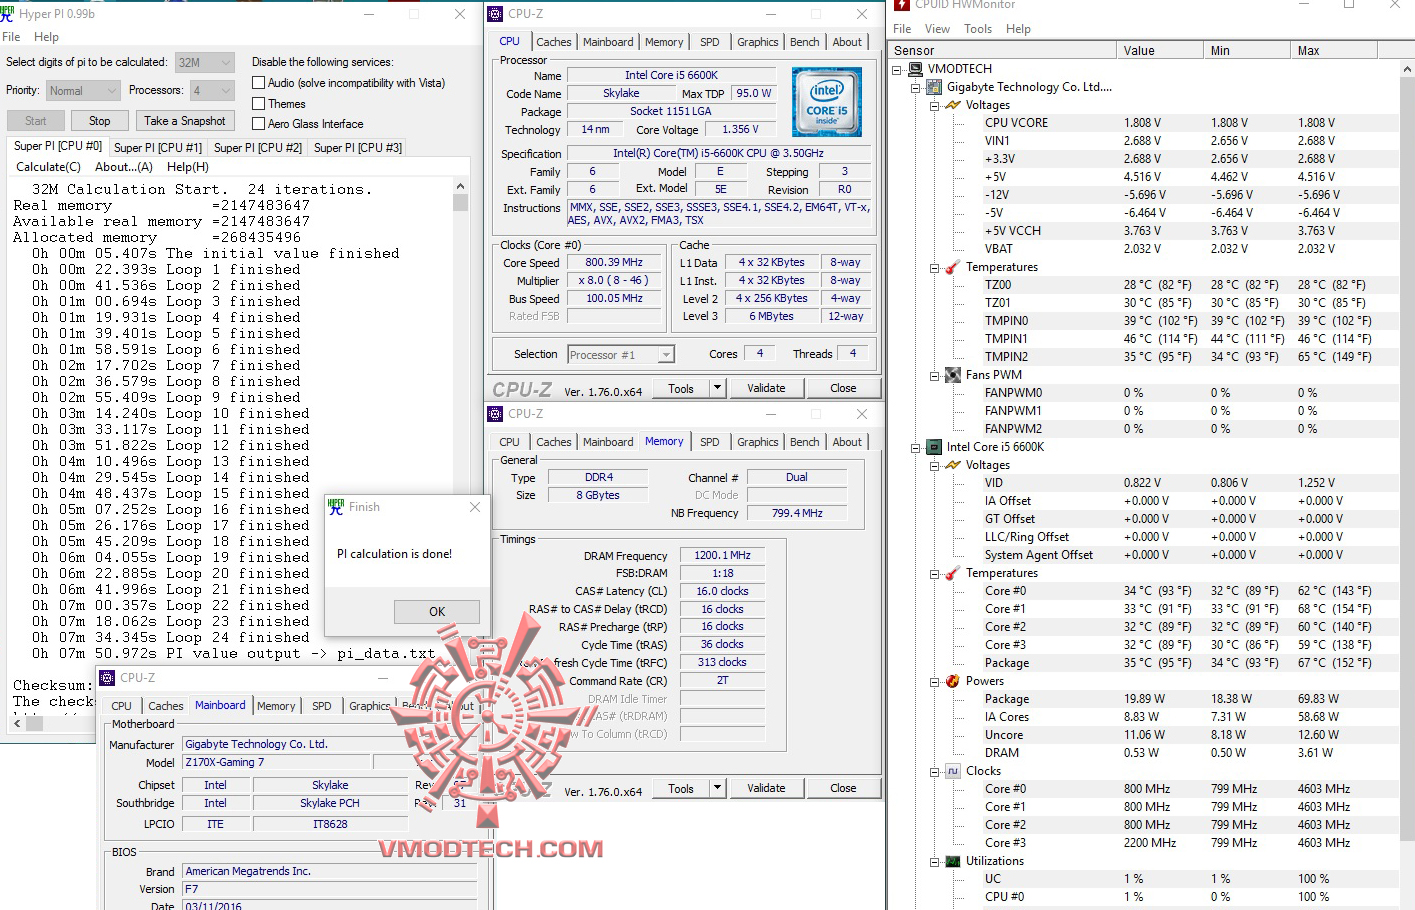Collapse the Gigabyte Technology tree node
This screenshot has height=910, width=1415.
916,87
